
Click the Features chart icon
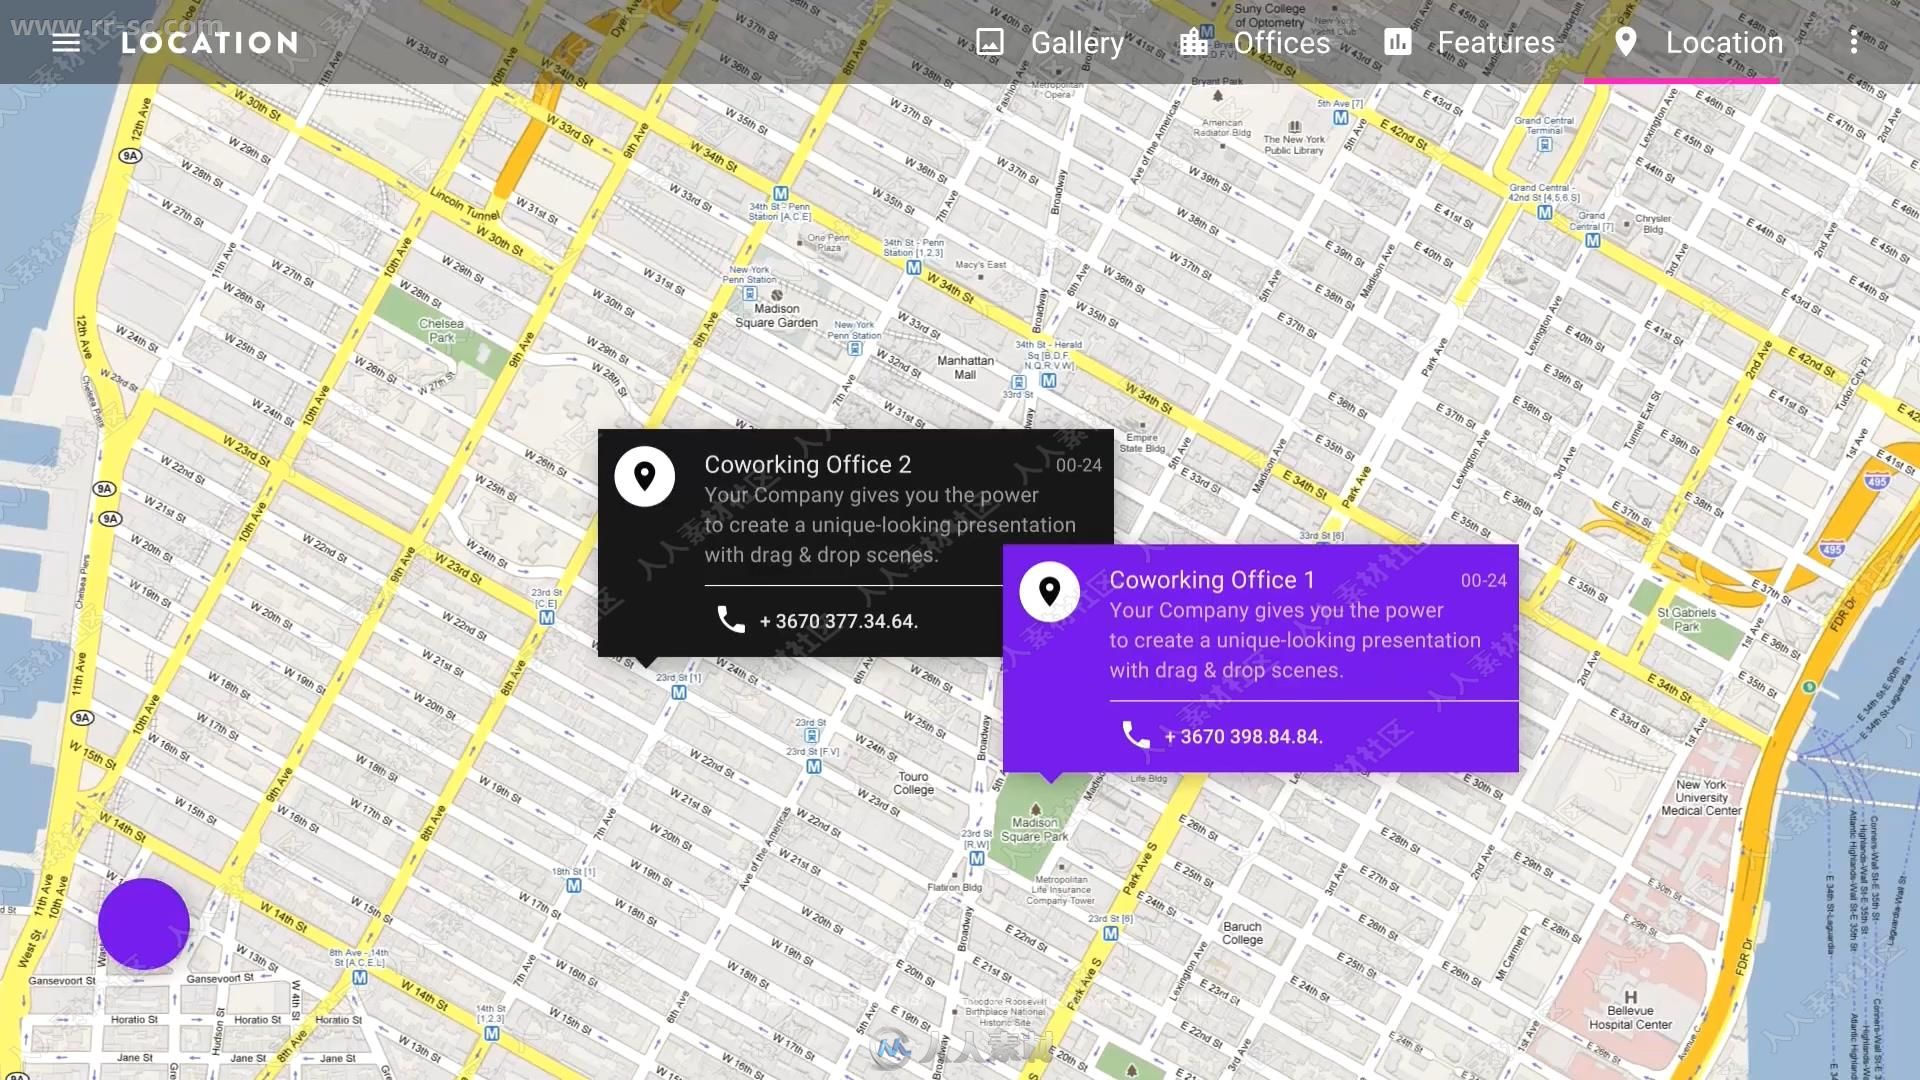pos(1398,42)
